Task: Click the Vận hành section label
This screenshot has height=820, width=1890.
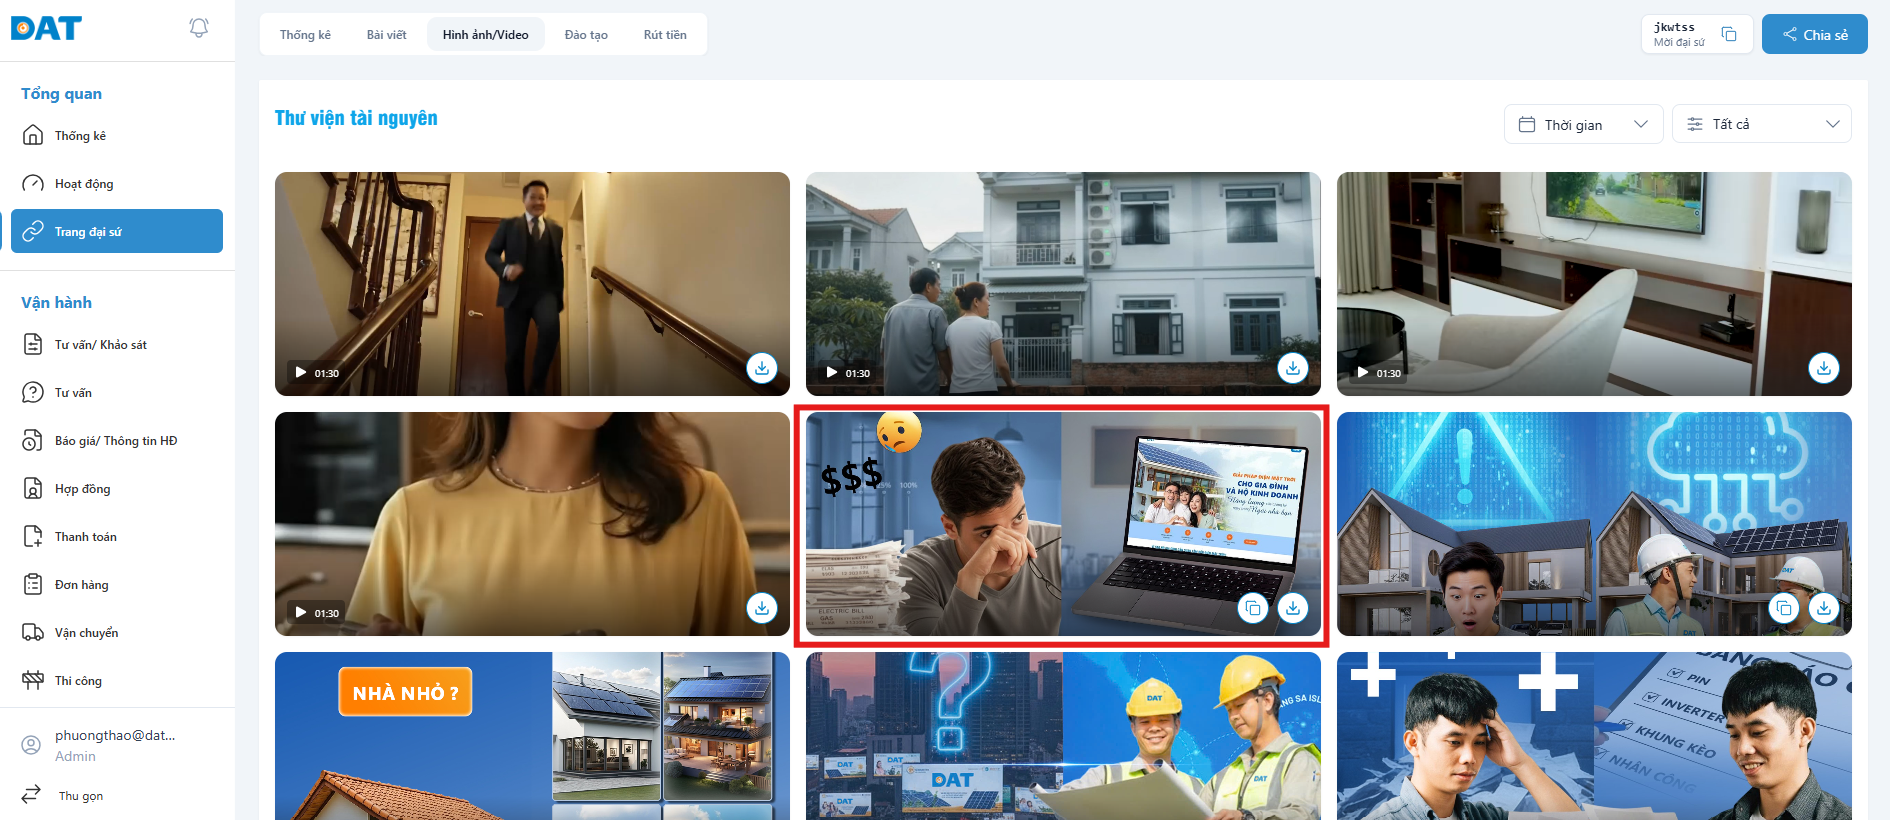Action: [x=57, y=302]
